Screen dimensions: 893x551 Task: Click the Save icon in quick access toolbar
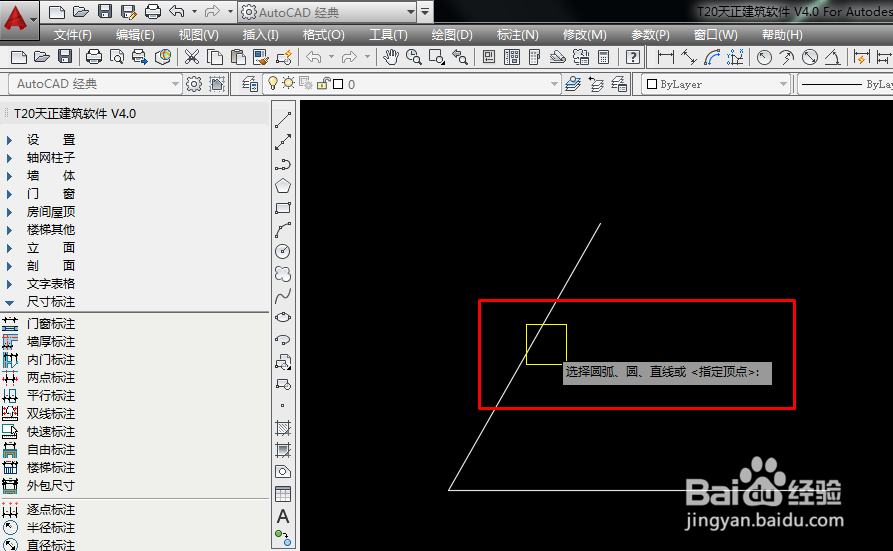pyautogui.click(x=105, y=11)
